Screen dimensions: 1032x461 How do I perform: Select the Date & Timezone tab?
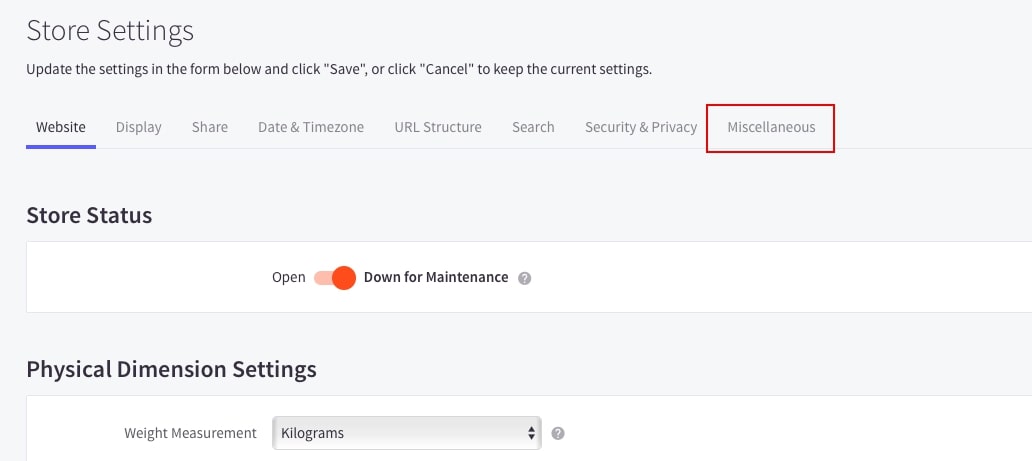coord(311,127)
